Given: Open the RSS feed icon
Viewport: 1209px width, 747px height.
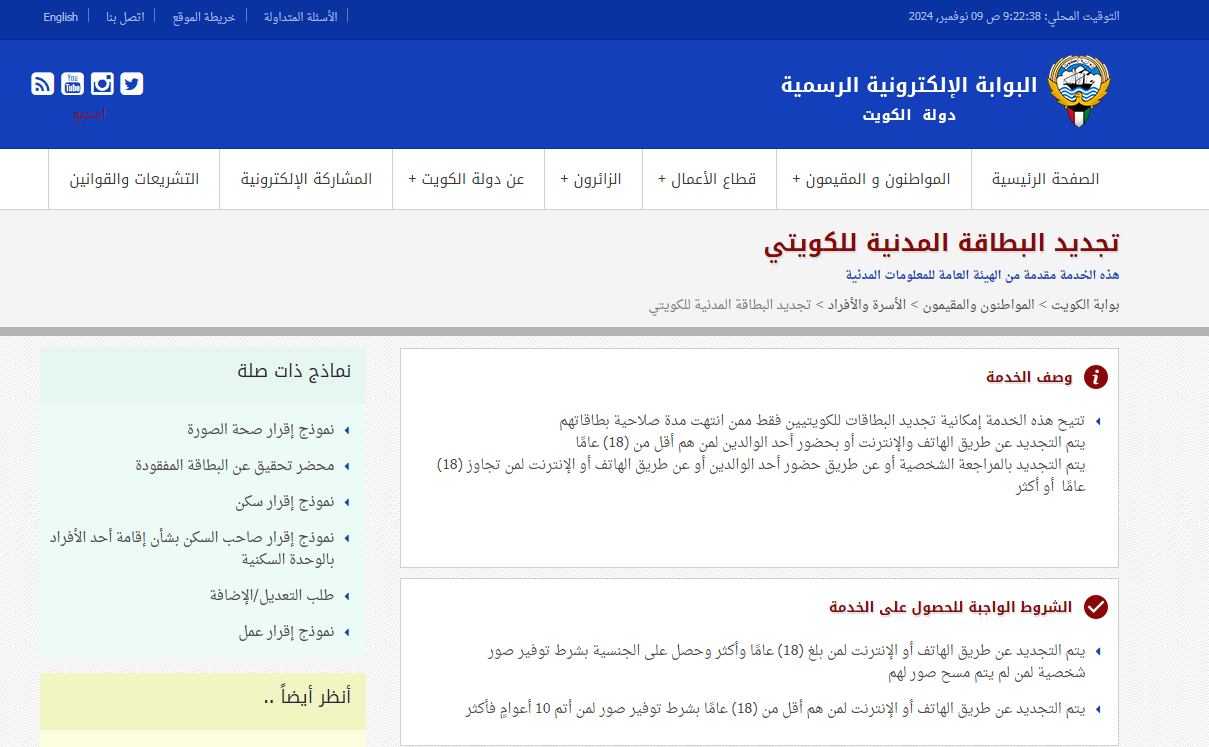Looking at the screenshot, I should pyautogui.click(x=42, y=84).
